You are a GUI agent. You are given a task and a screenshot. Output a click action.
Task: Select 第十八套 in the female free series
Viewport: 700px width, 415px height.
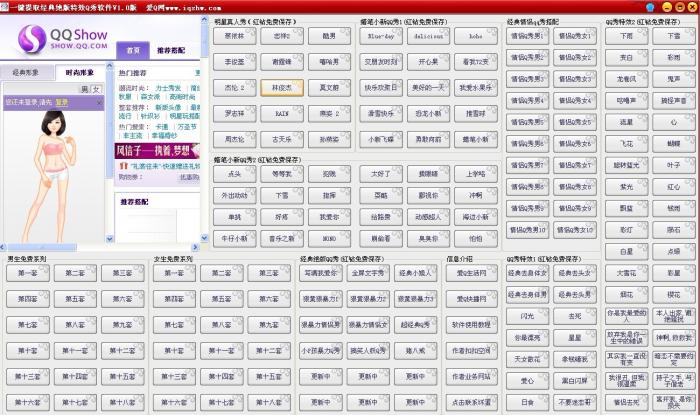pos(269,403)
